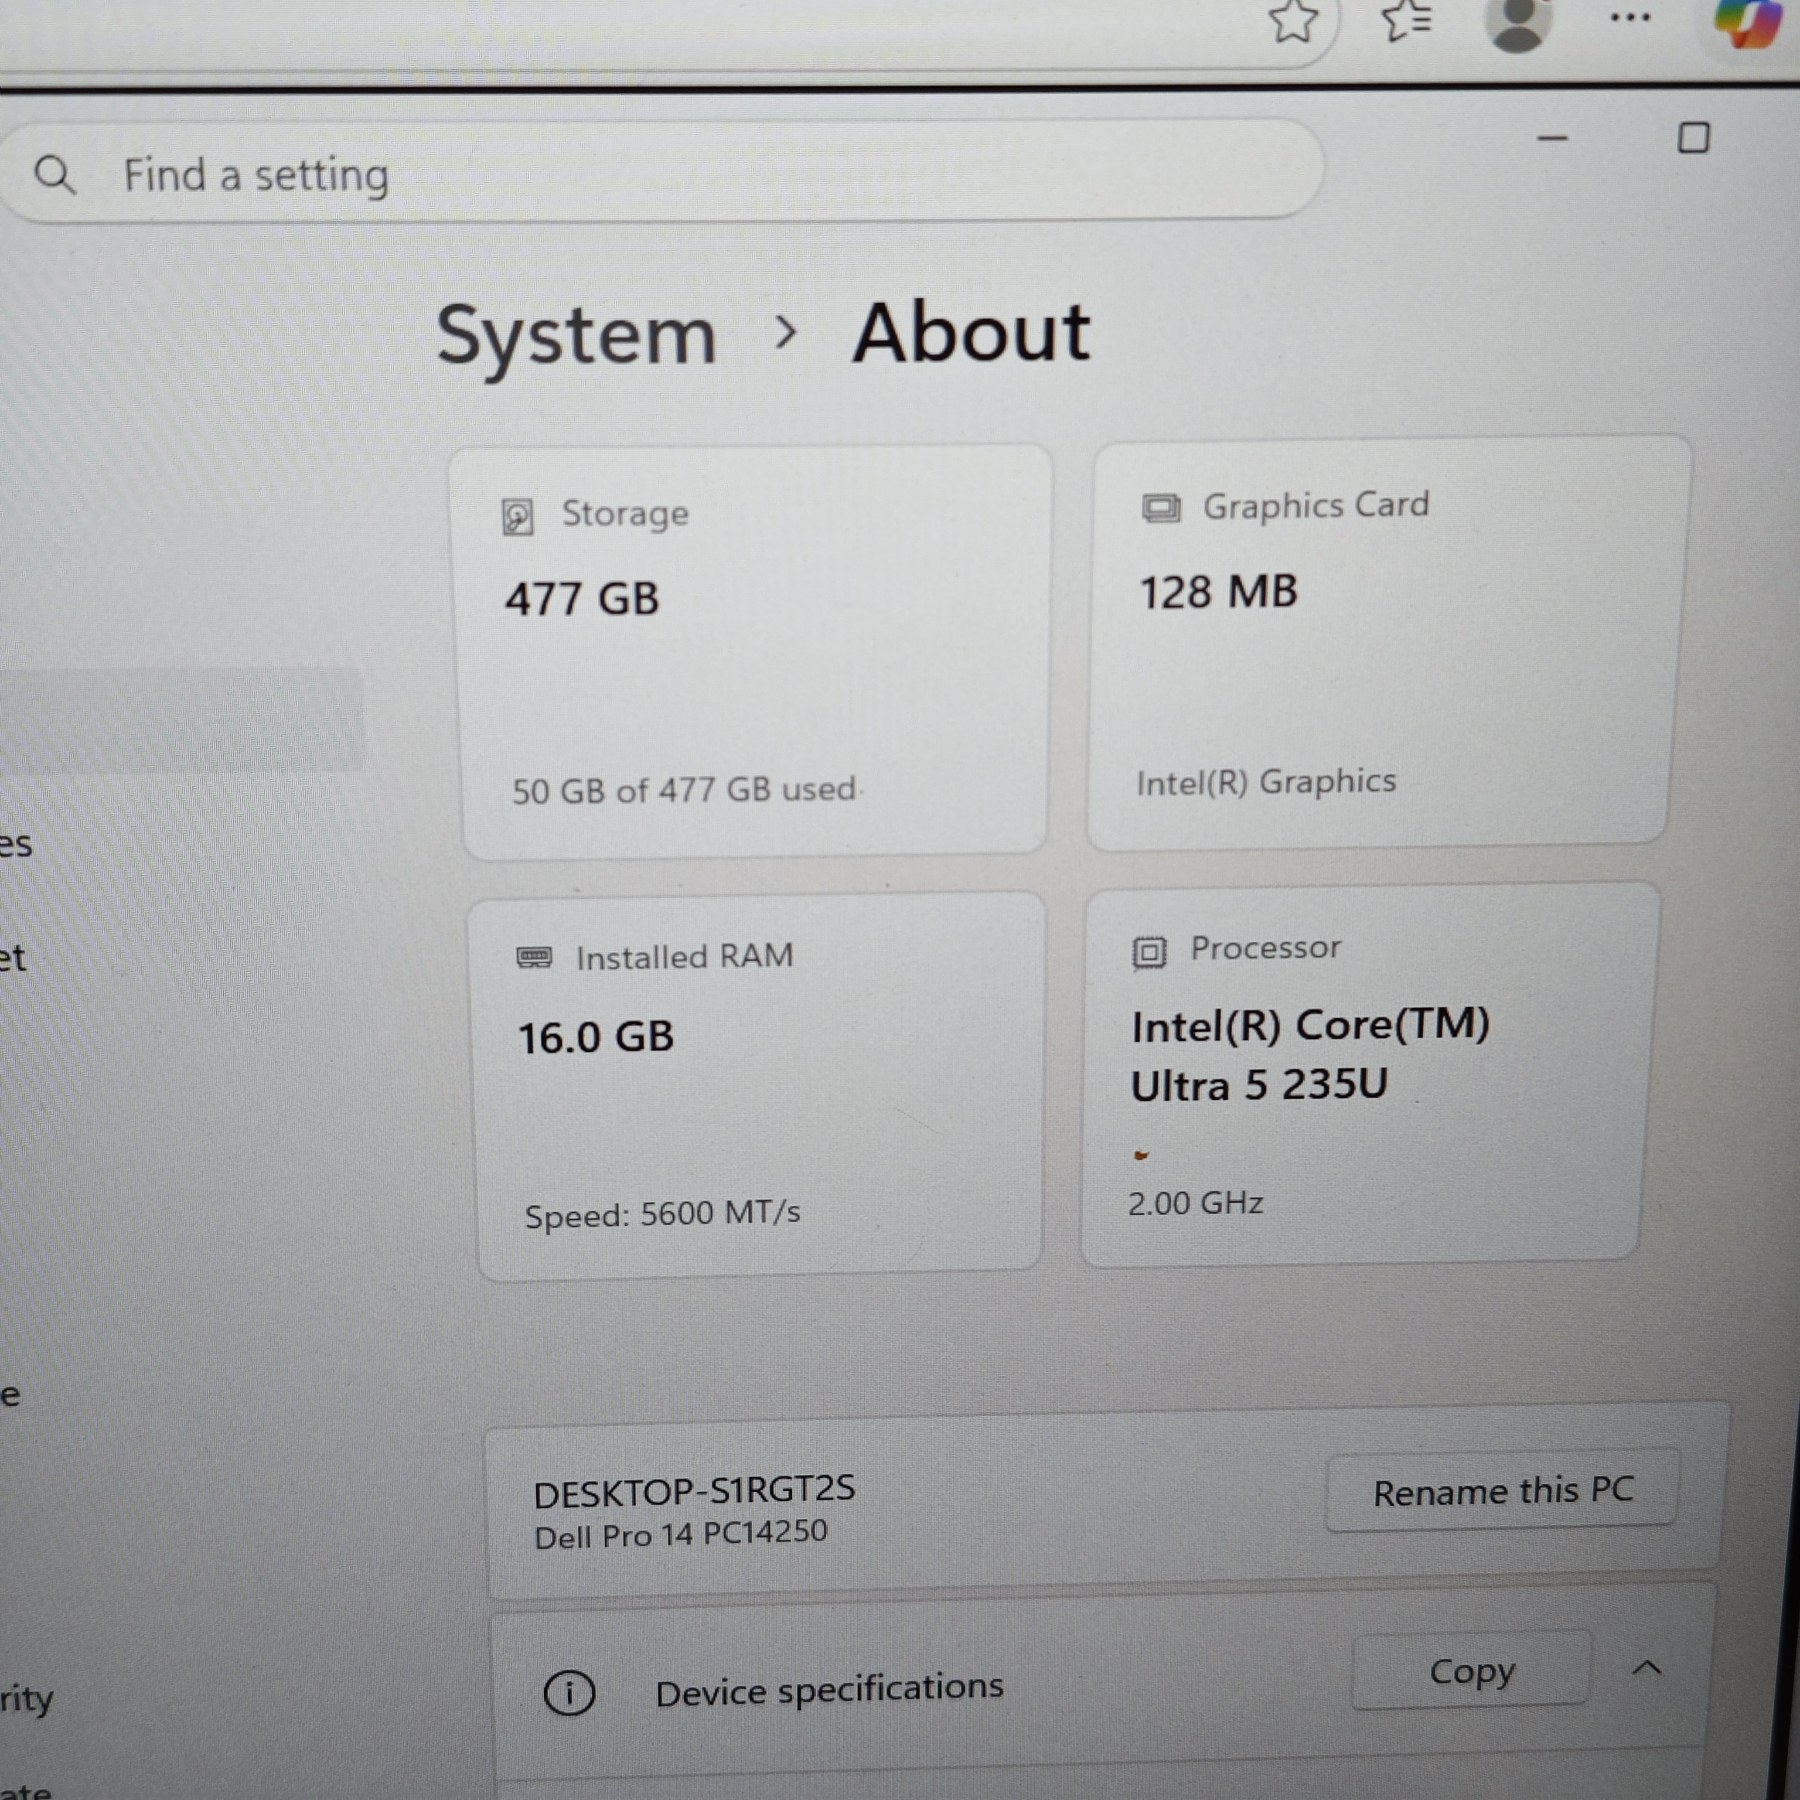Collapse the Device specifications section
Image resolution: width=1800 pixels, height=1800 pixels.
coord(1647,1668)
